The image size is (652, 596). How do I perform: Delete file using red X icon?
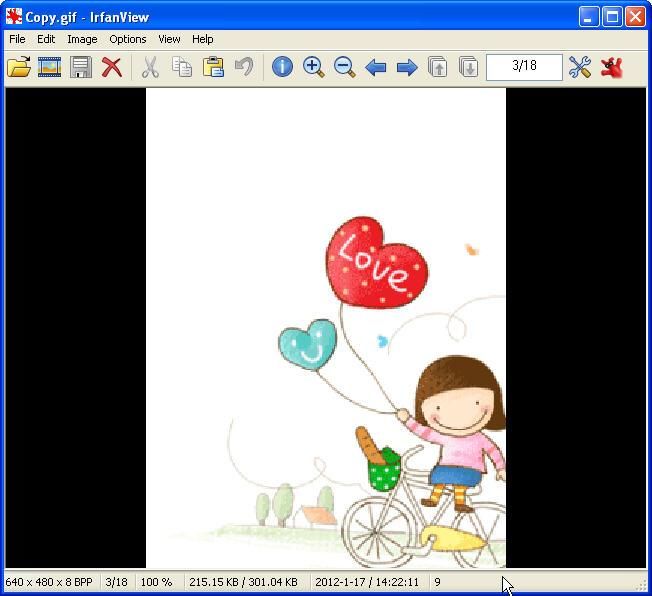[112, 67]
